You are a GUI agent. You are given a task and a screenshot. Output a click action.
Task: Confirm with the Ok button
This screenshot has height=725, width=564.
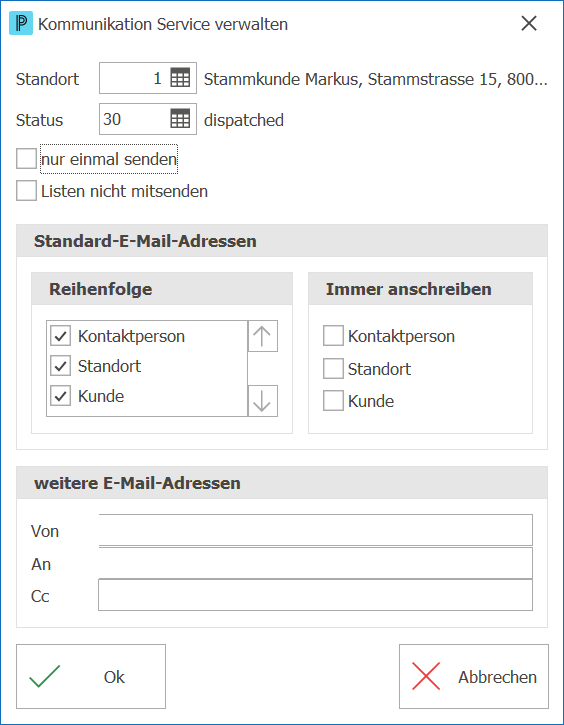(x=91, y=676)
